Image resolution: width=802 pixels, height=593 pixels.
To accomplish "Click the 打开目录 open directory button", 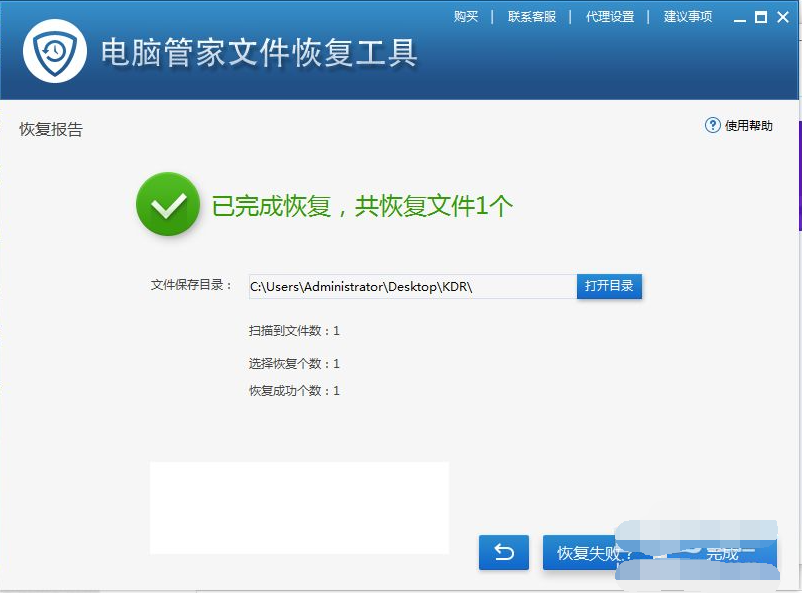I will coord(609,286).
